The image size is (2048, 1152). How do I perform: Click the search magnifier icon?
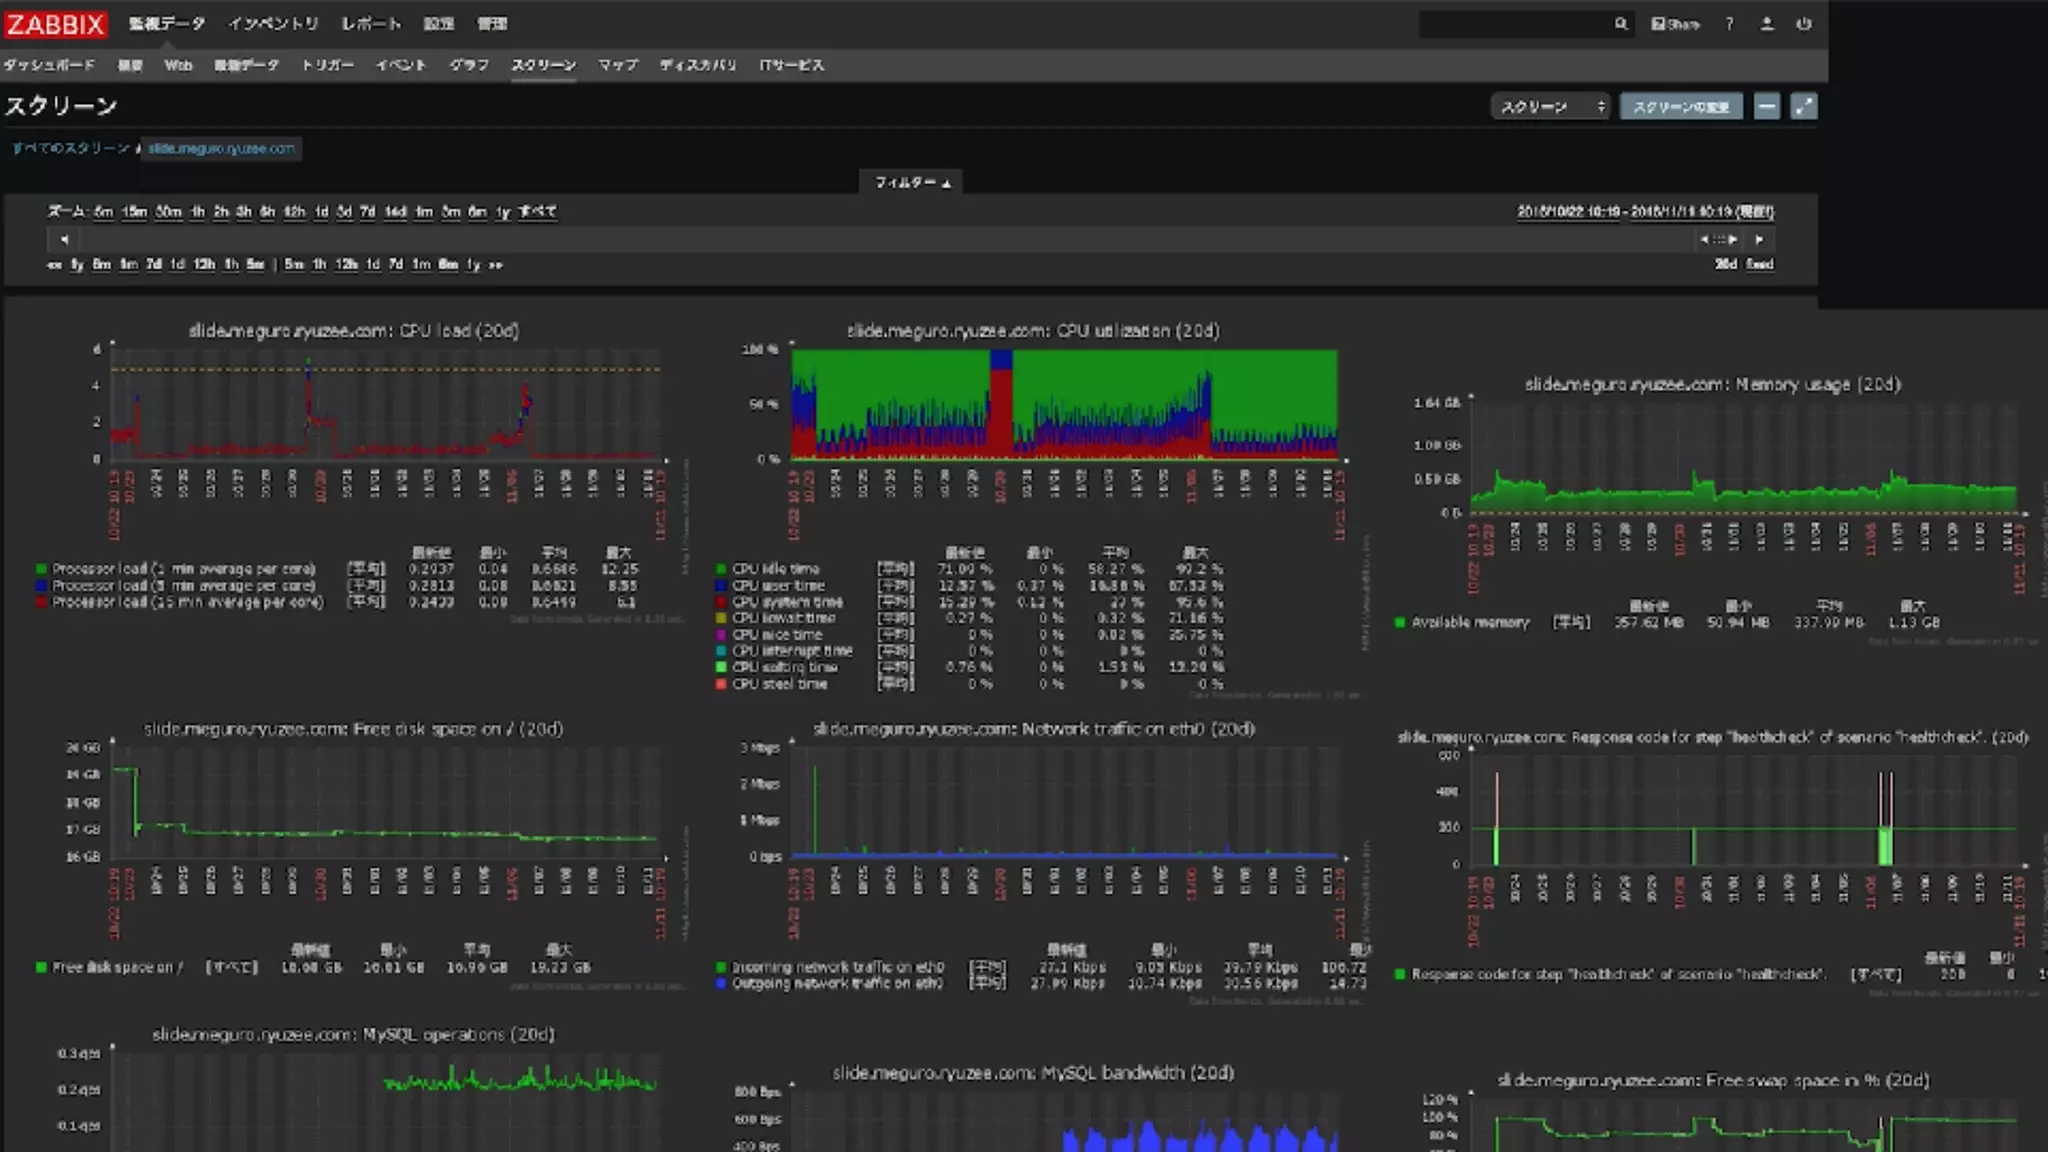[x=1620, y=24]
